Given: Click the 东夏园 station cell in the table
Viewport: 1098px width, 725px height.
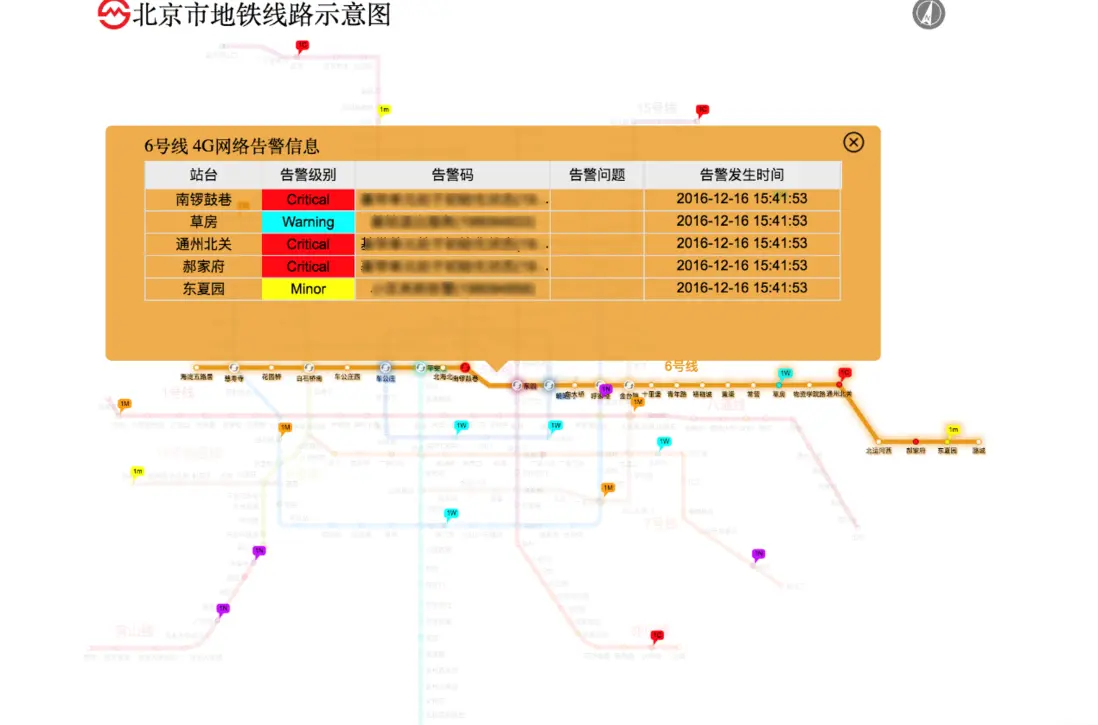Looking at the screenshot, I should click(x=203, y=289).
